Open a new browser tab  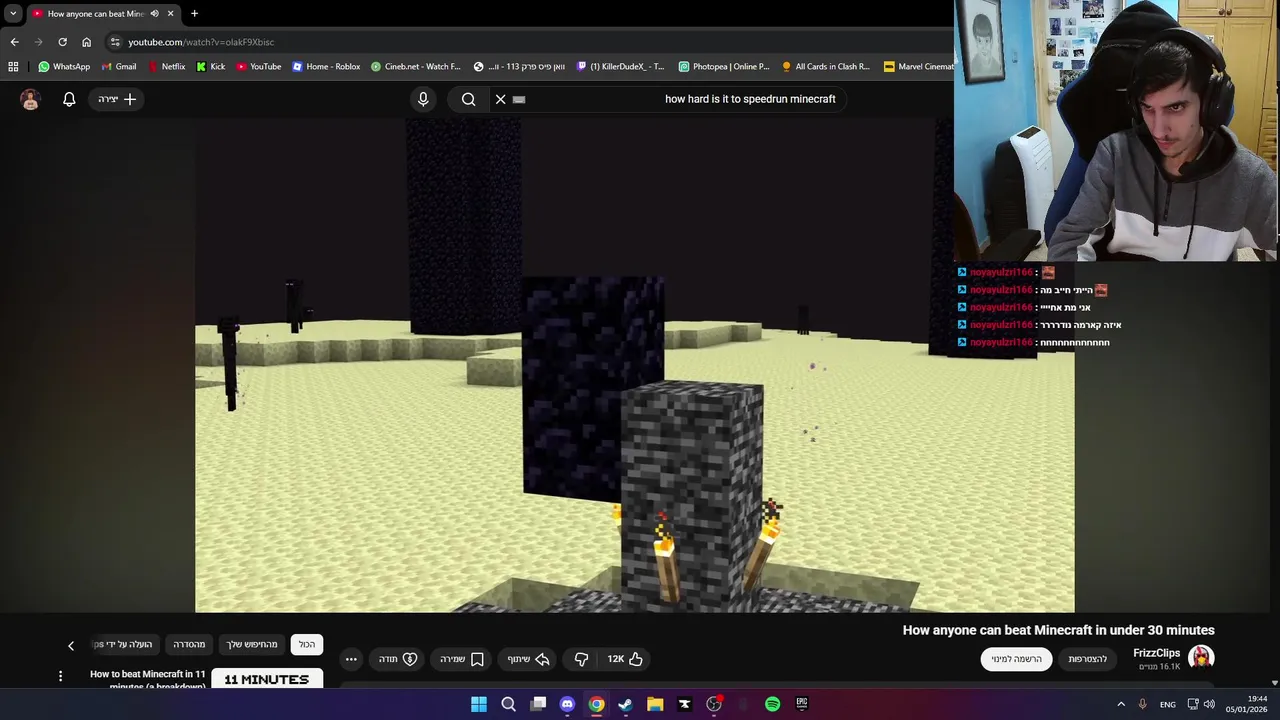pyautogui.click(x=194, y=13)
